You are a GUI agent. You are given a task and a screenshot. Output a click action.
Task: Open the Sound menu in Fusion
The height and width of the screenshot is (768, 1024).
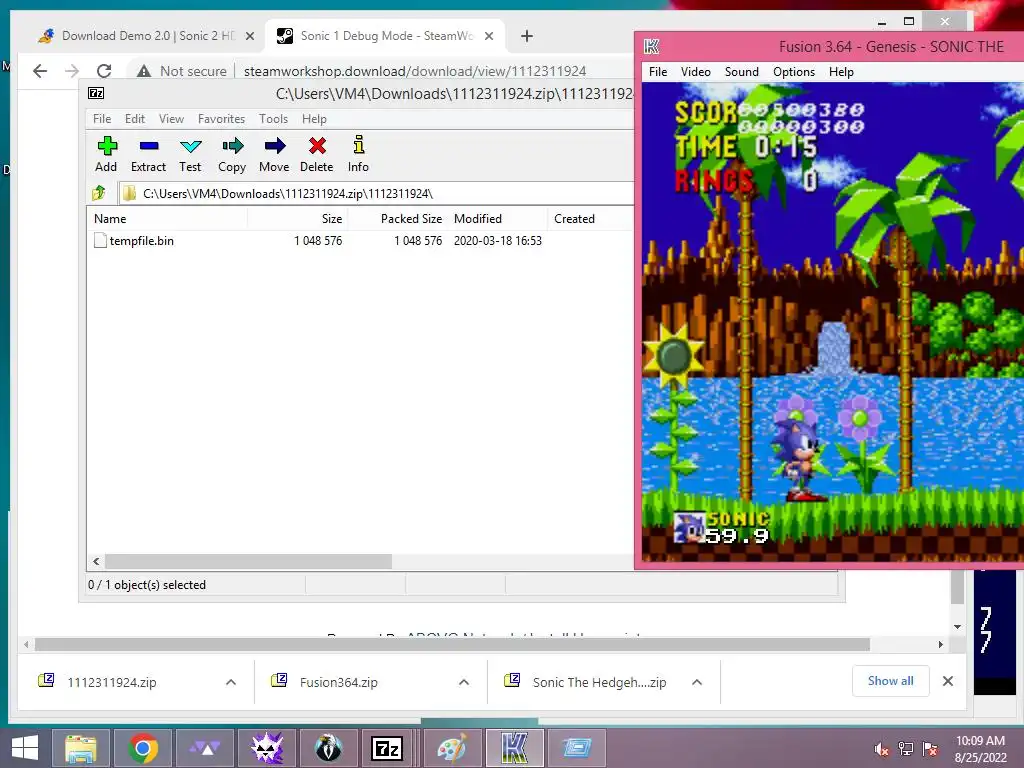tap(741, 72)
